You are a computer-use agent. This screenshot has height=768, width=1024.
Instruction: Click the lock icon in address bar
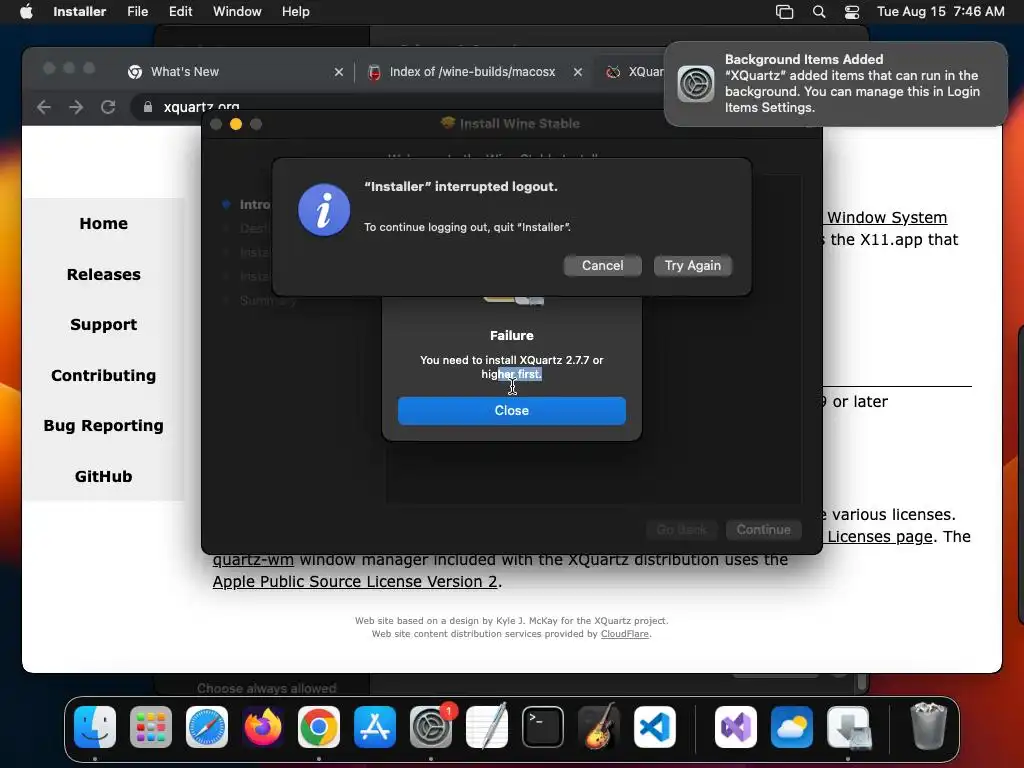pyautogui.click(x=148, y=106)
